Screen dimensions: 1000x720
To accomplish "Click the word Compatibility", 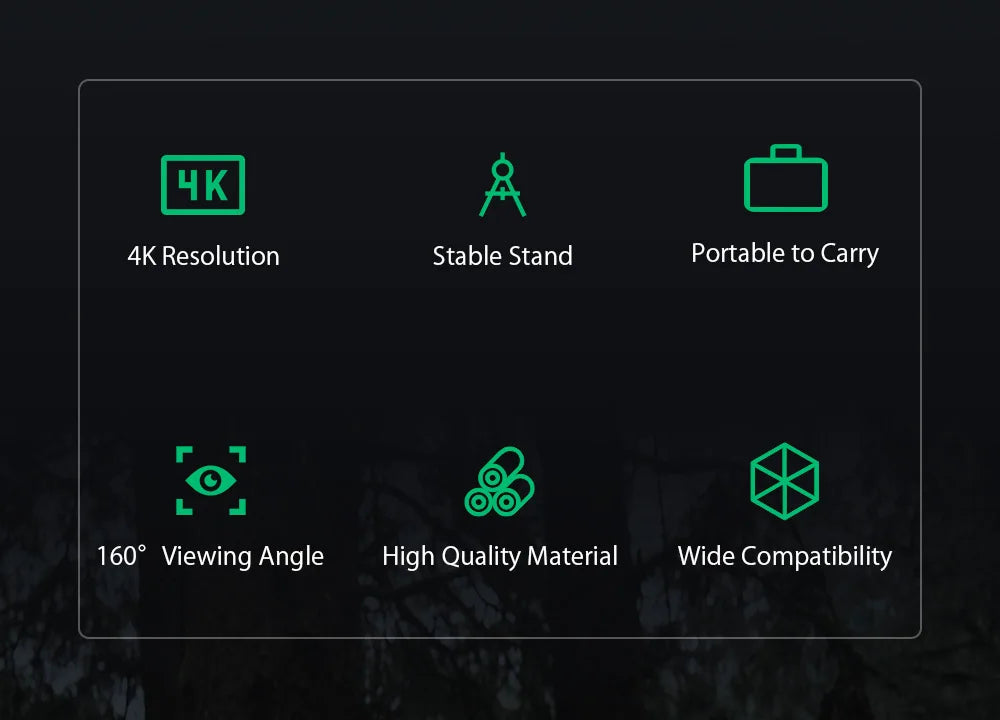I will (816, 557).
